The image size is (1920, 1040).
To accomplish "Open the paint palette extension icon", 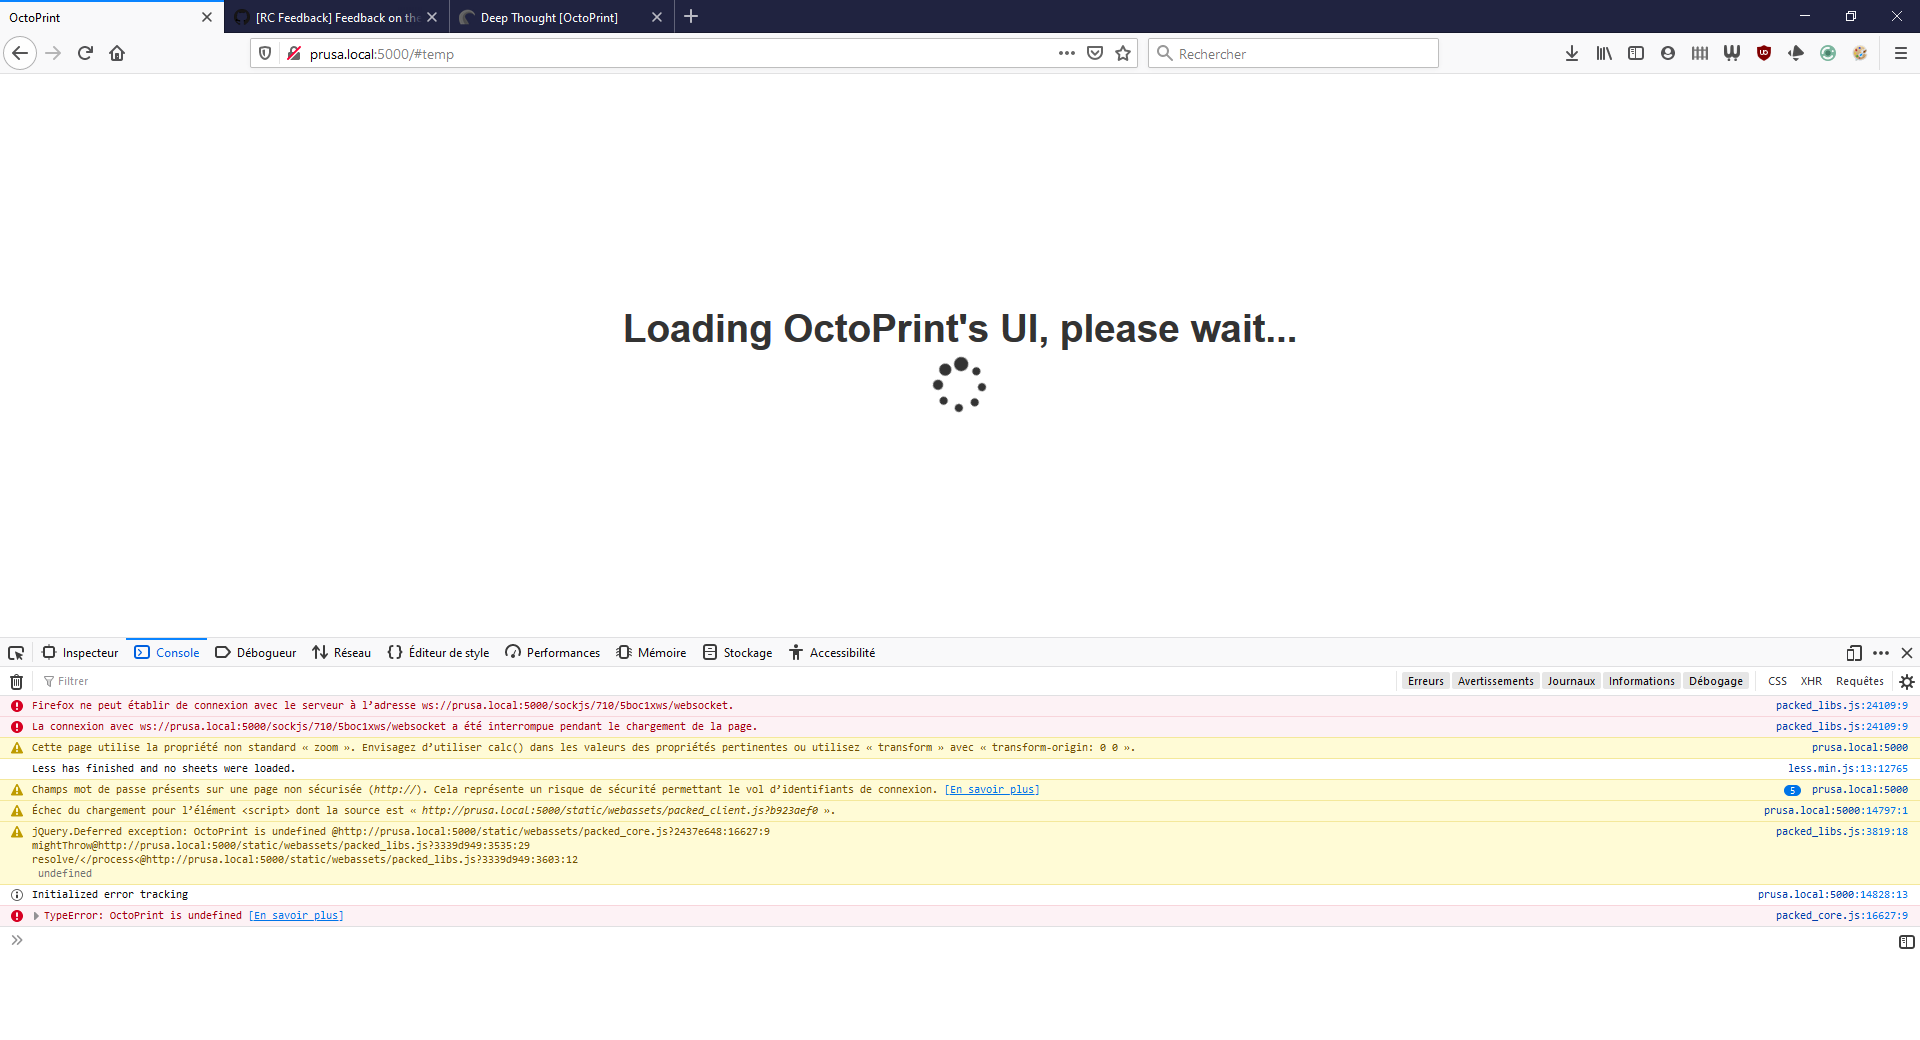I will click(x=1860, y=53).
